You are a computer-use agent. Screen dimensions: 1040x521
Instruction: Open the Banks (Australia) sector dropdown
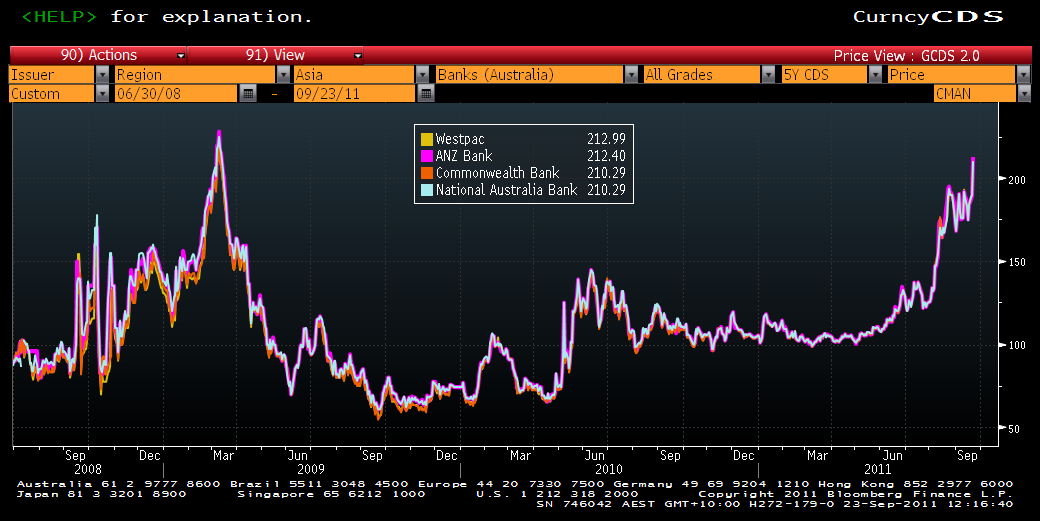(x=529, y=74)
